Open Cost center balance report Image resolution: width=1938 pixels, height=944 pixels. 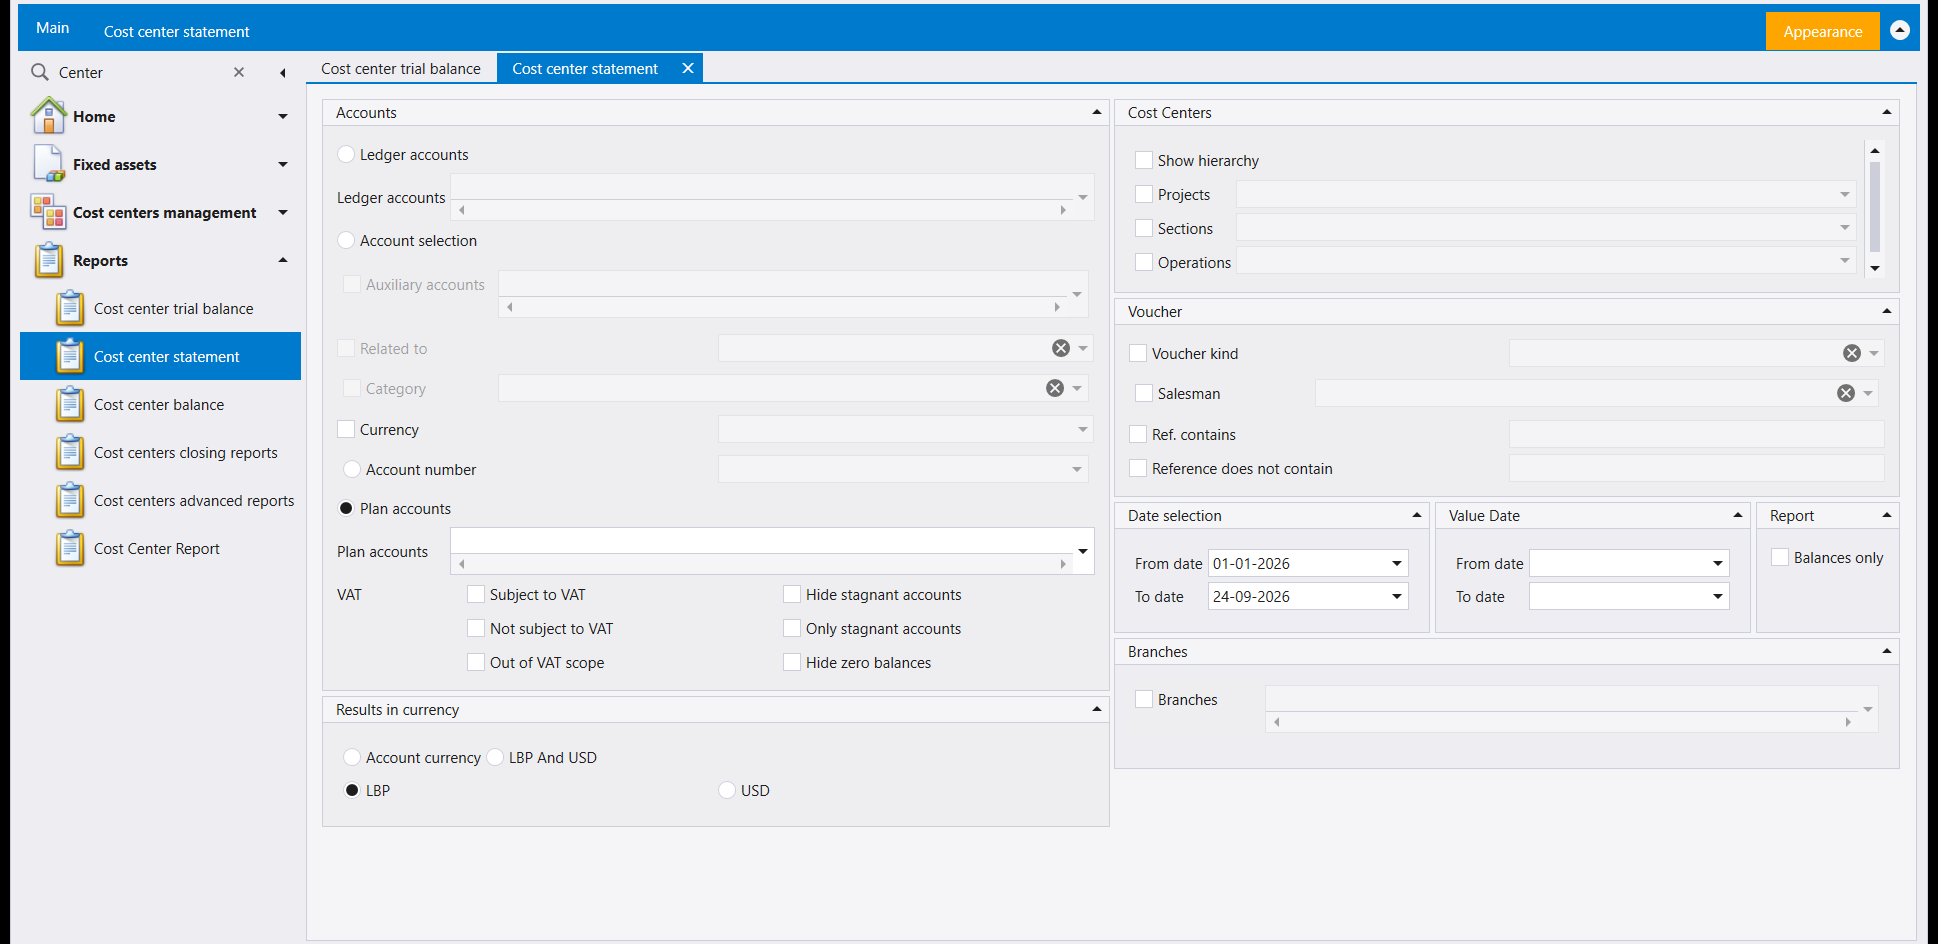(x=159, y=404)
